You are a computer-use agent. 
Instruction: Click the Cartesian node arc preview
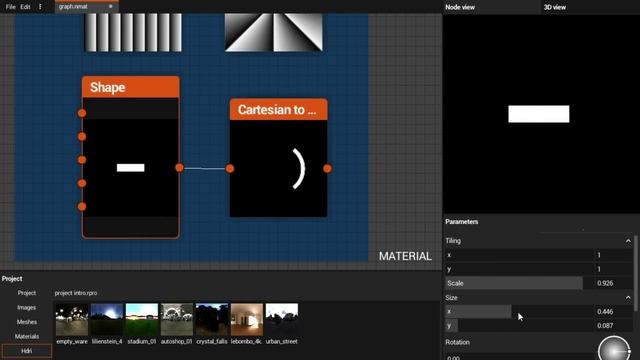tap(278, 168)
